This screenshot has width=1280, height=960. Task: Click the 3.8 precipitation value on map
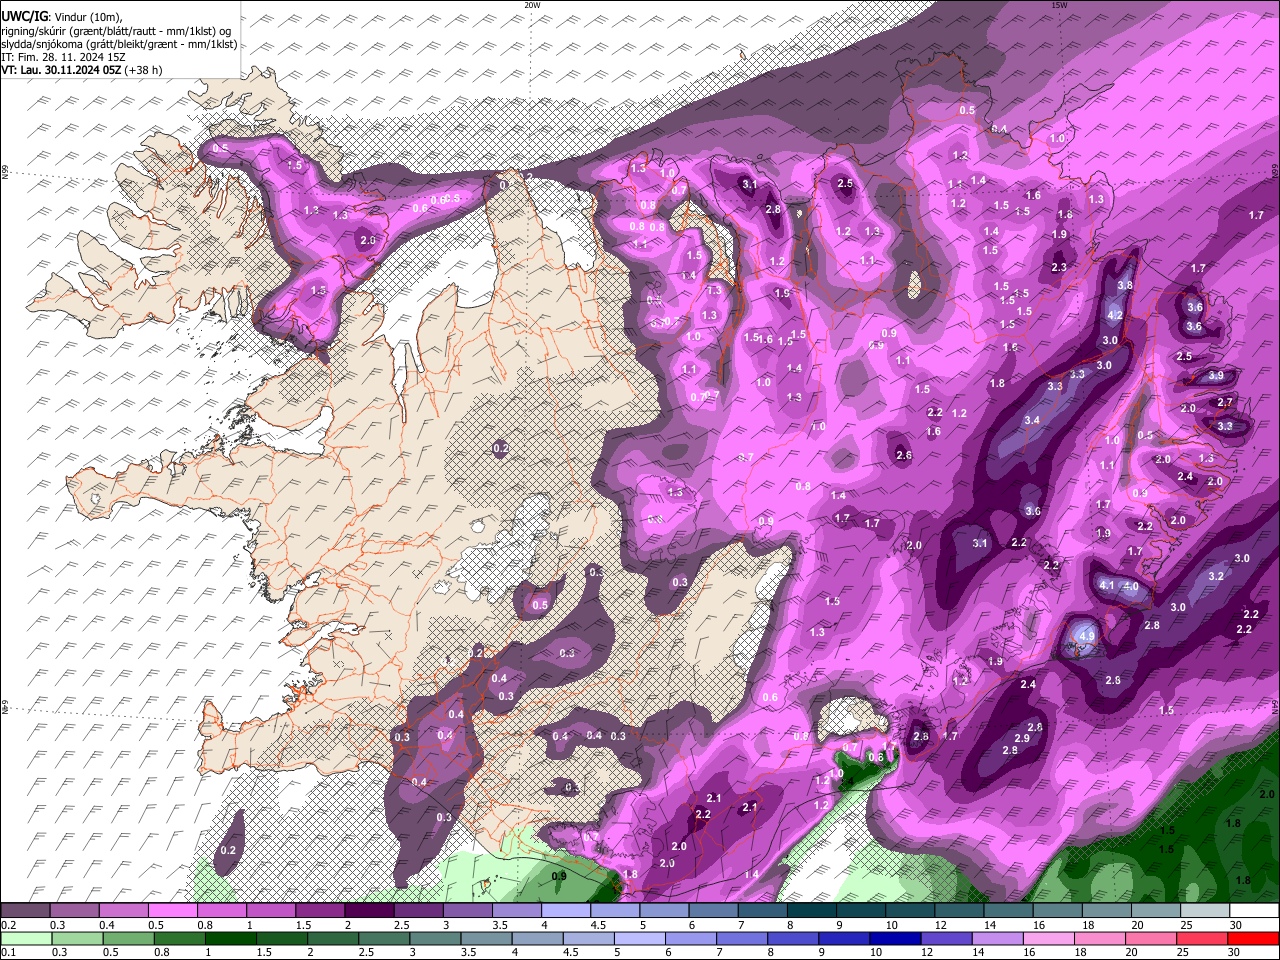coord(1124,285)
